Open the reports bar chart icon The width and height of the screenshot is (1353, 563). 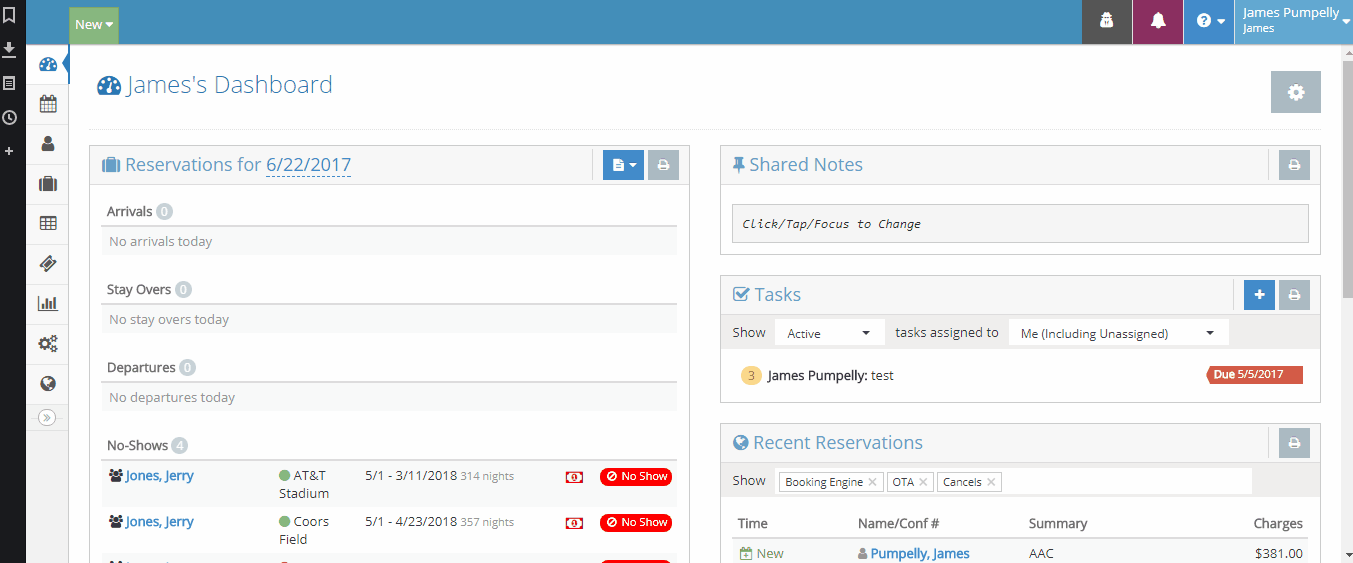point(47,304)
